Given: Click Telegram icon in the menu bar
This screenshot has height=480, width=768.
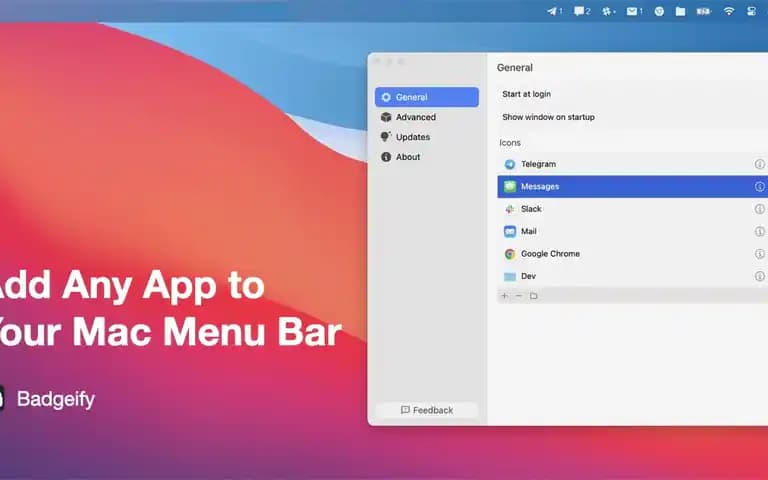Looking at the screenshot, I should 554,11.
